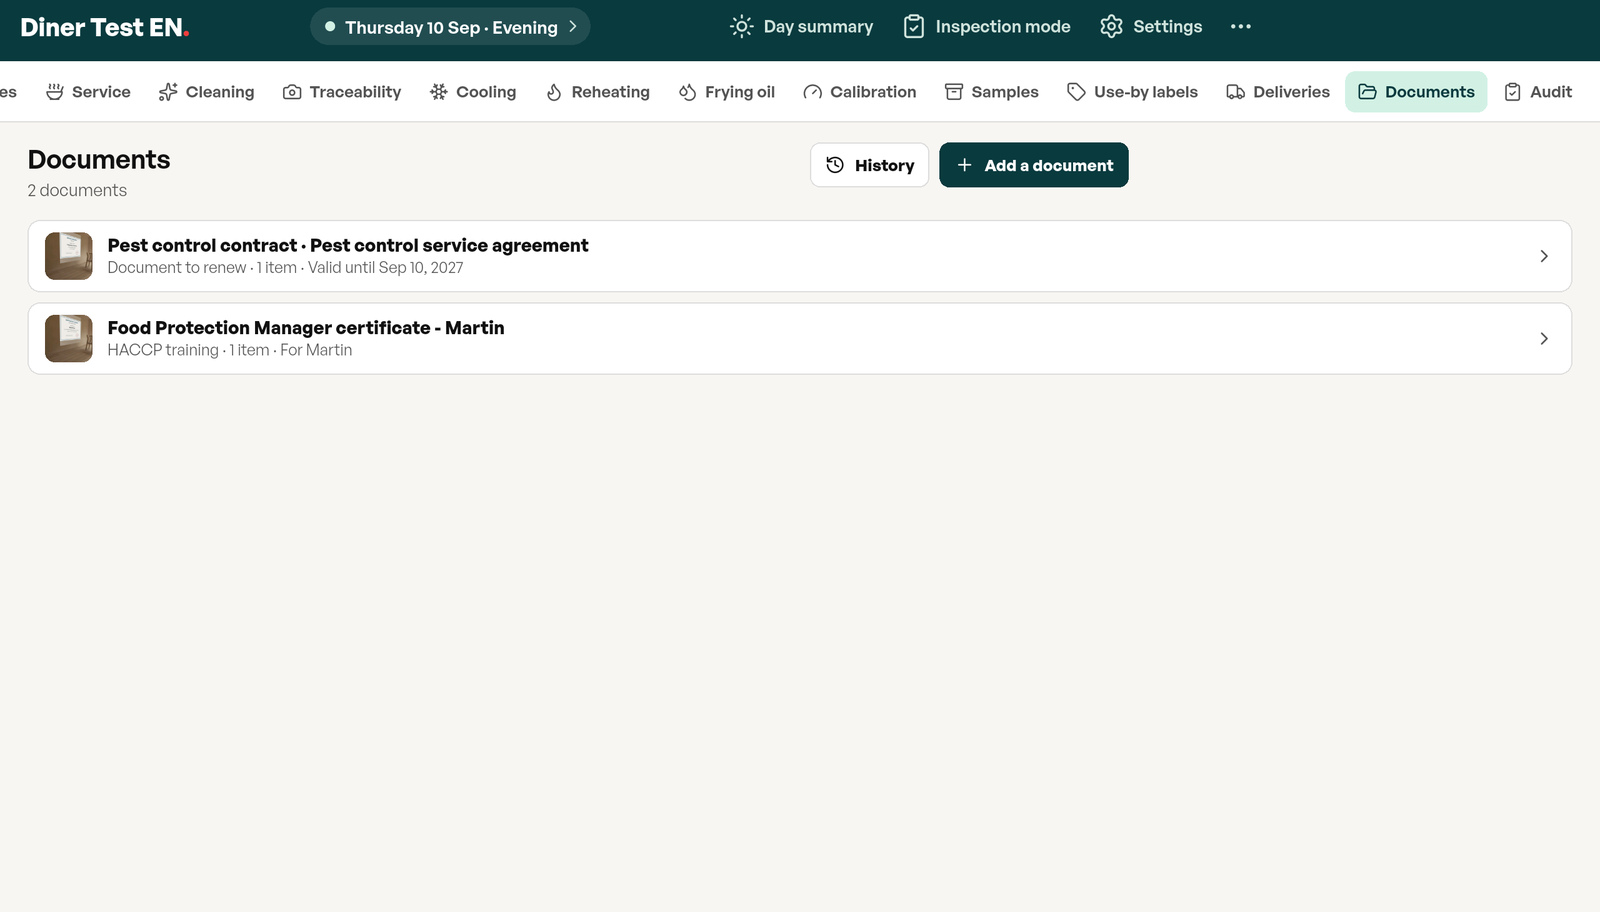Click the Audit clipboard icon
The image size is (1600, 912).
(1513, 92)
